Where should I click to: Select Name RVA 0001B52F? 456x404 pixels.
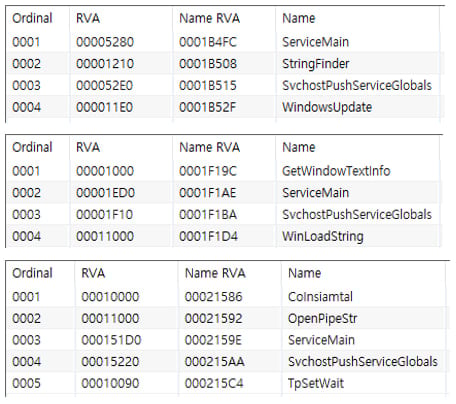208,107
